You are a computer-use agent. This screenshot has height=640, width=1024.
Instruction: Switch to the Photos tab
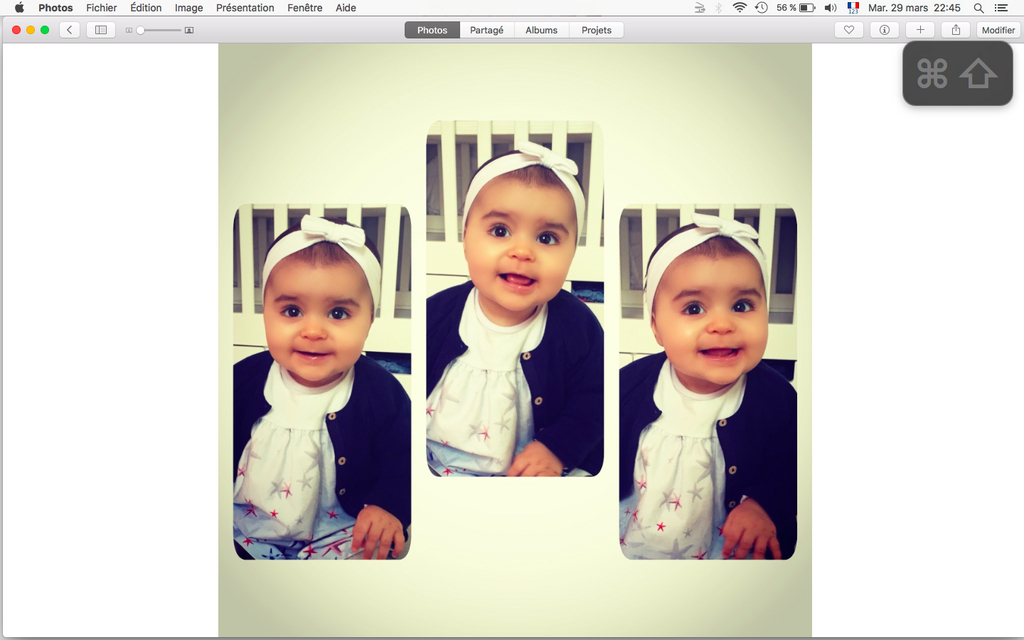432,30
